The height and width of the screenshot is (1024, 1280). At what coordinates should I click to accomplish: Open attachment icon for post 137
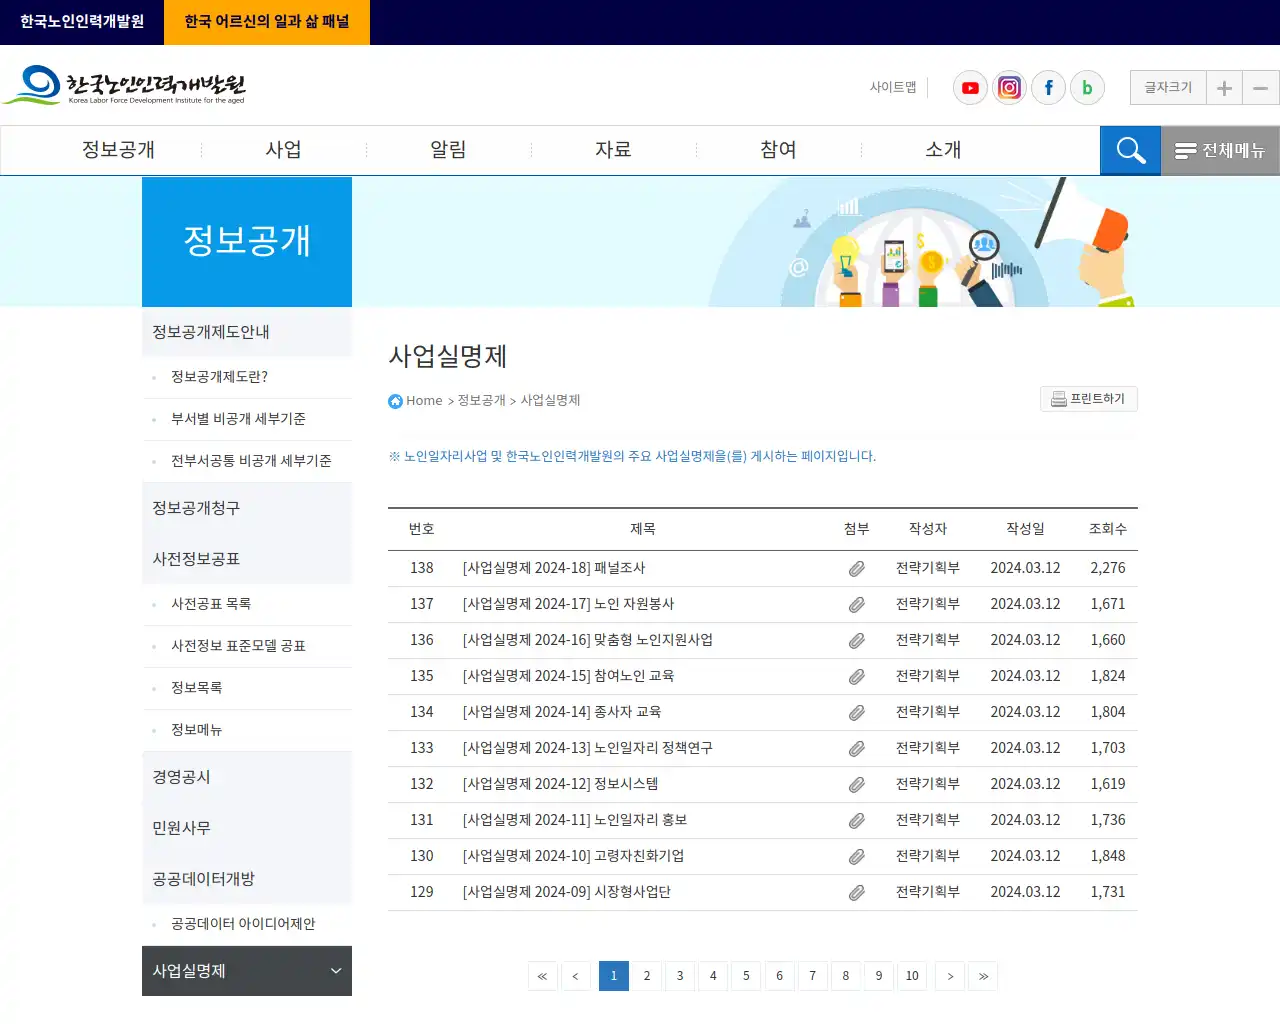click(857, 605)
